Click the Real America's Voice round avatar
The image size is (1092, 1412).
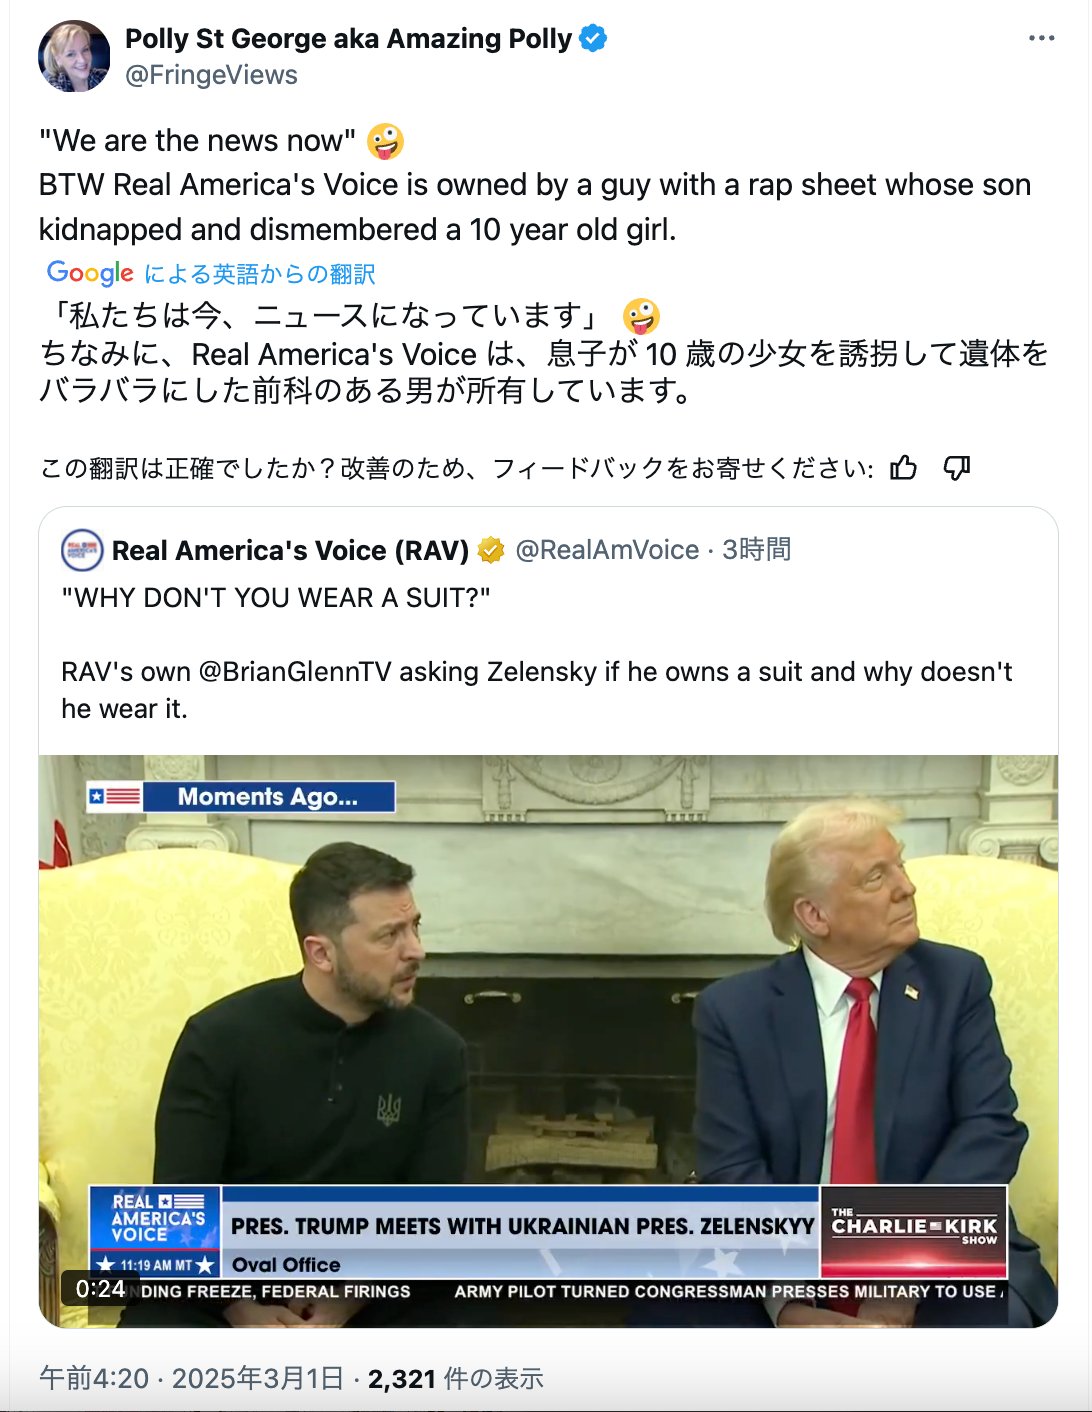tap(82, 550)
